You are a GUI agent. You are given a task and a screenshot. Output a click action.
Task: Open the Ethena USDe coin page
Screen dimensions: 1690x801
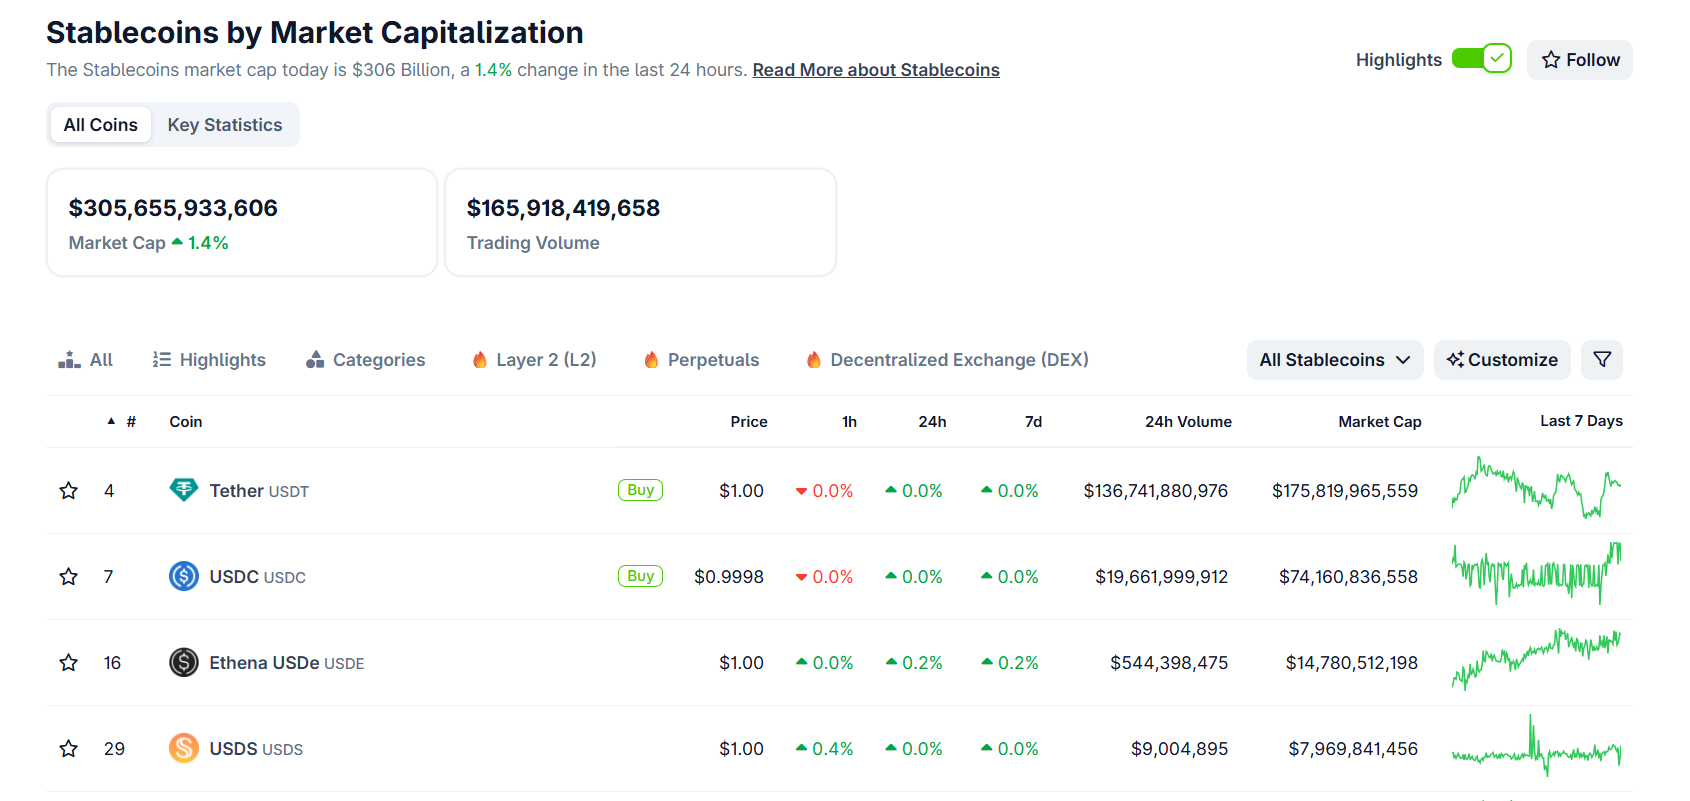[x=287, y=663]
